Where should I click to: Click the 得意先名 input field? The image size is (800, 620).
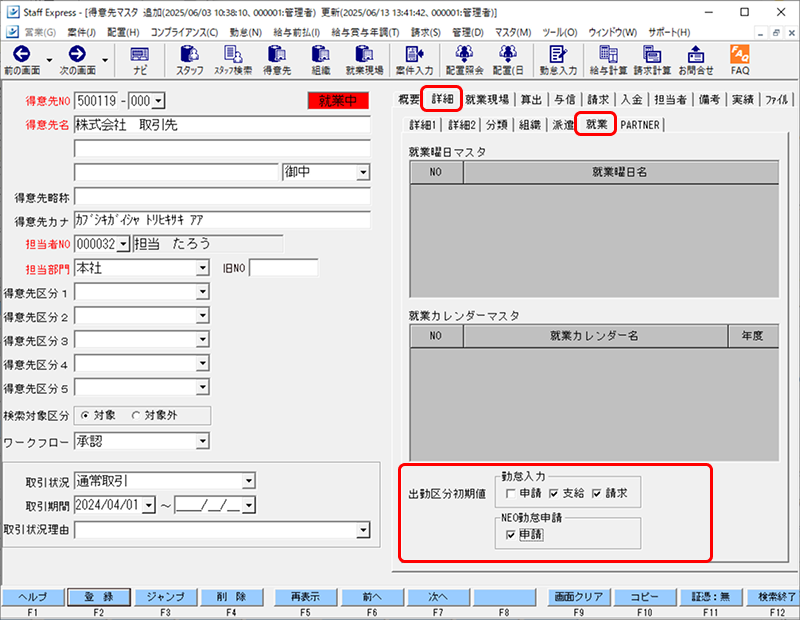point(222,125)
